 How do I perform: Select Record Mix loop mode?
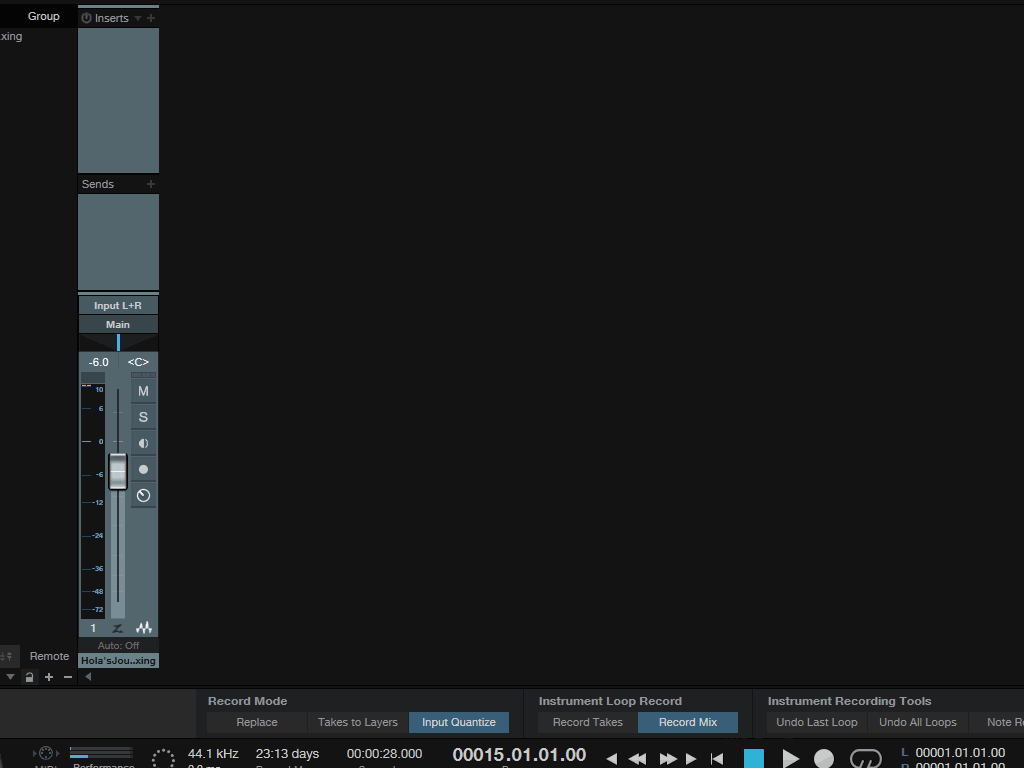point(688,722)
